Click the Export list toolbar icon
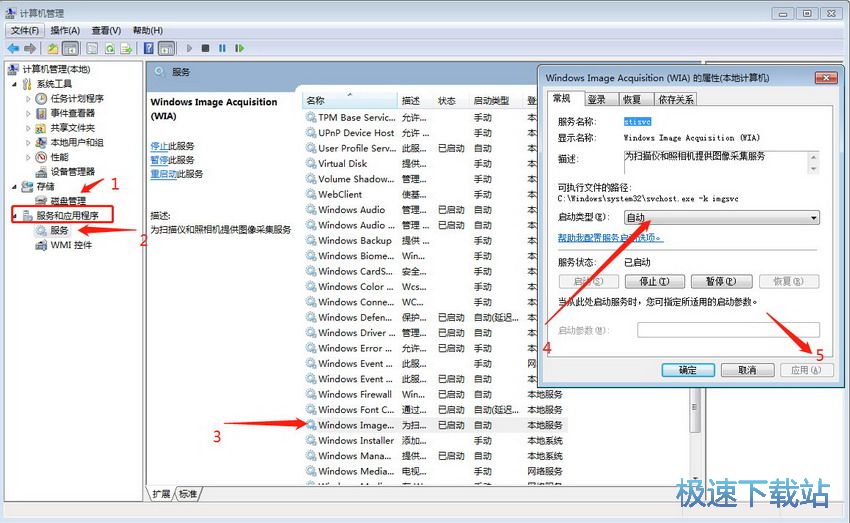 coord(126,48)
